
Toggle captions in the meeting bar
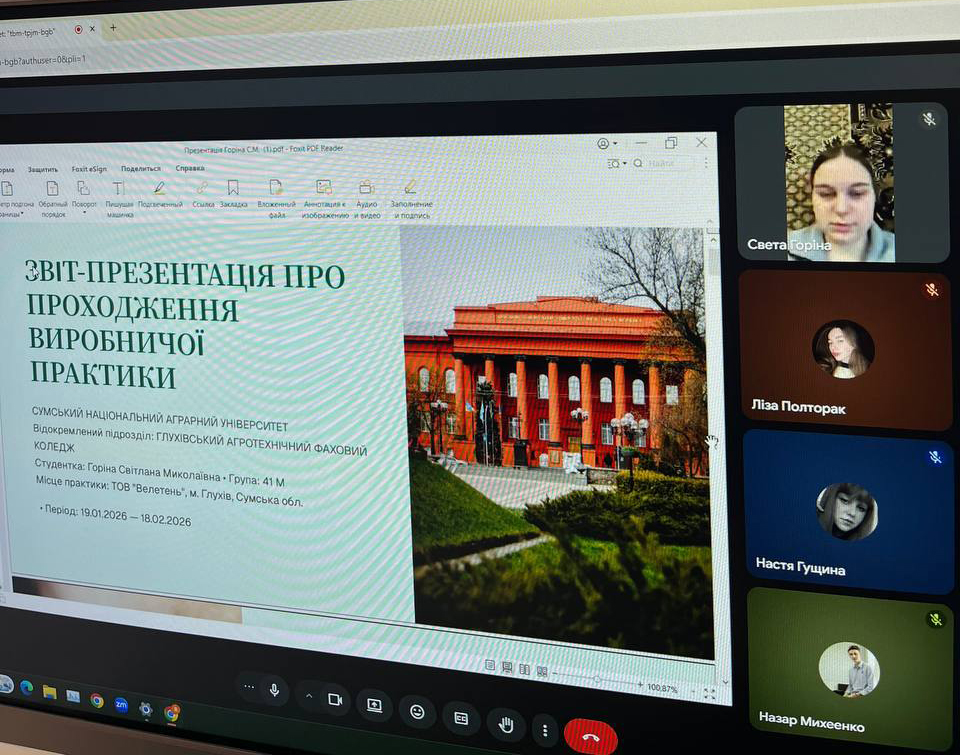pyautogui.click(x=461, y=717)
